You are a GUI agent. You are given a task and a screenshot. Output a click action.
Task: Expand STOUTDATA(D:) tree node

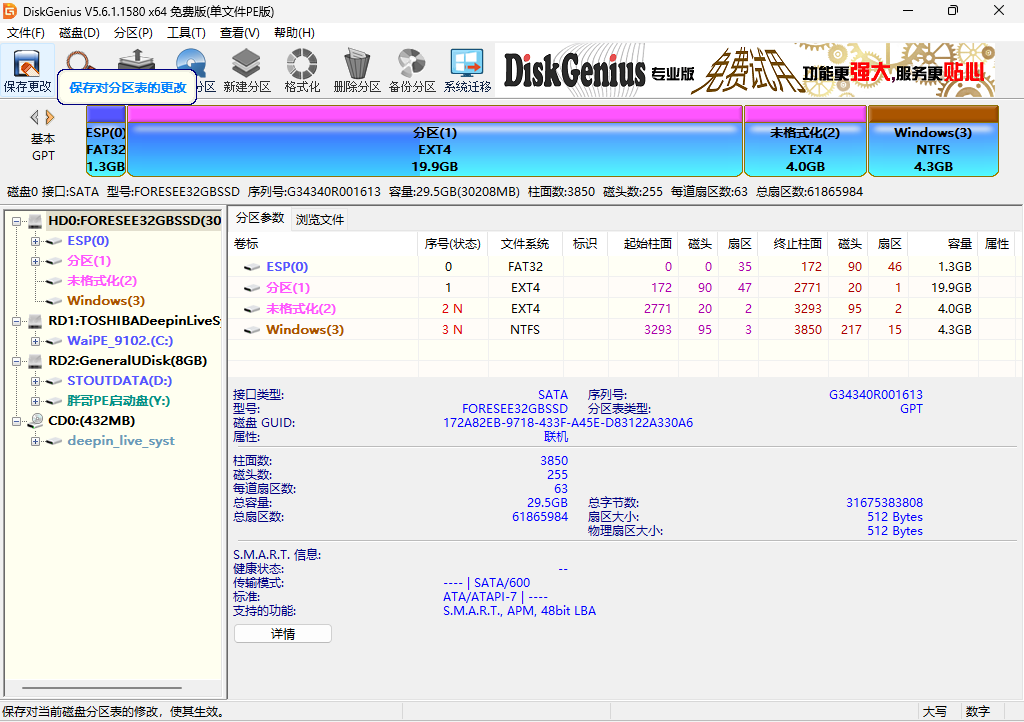tap(35, 381)
